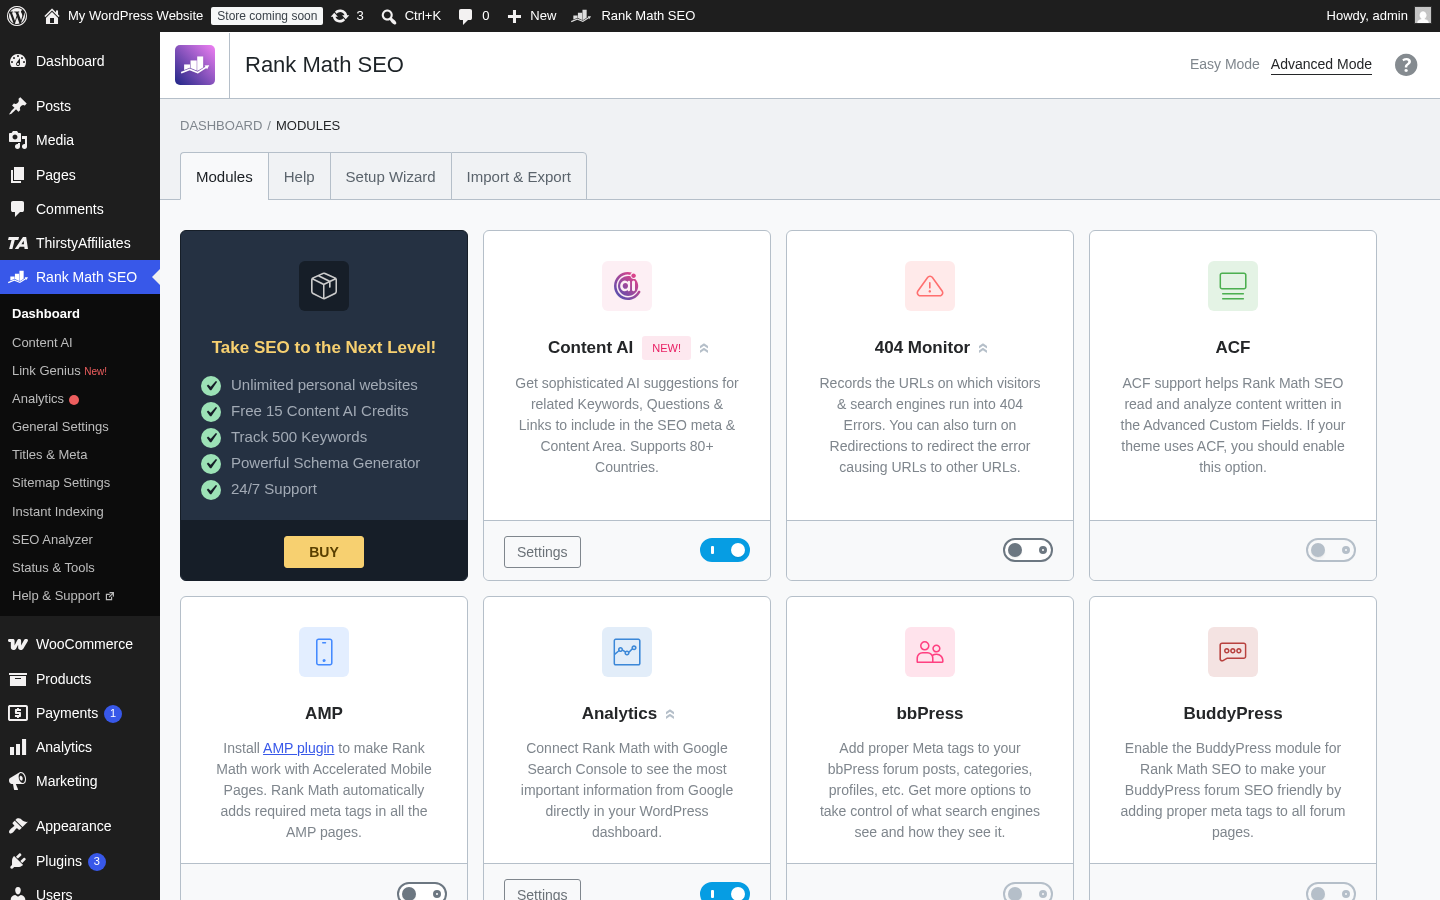Select Advanced Mode
The image size is (1440, 900).
point(1321,64)
